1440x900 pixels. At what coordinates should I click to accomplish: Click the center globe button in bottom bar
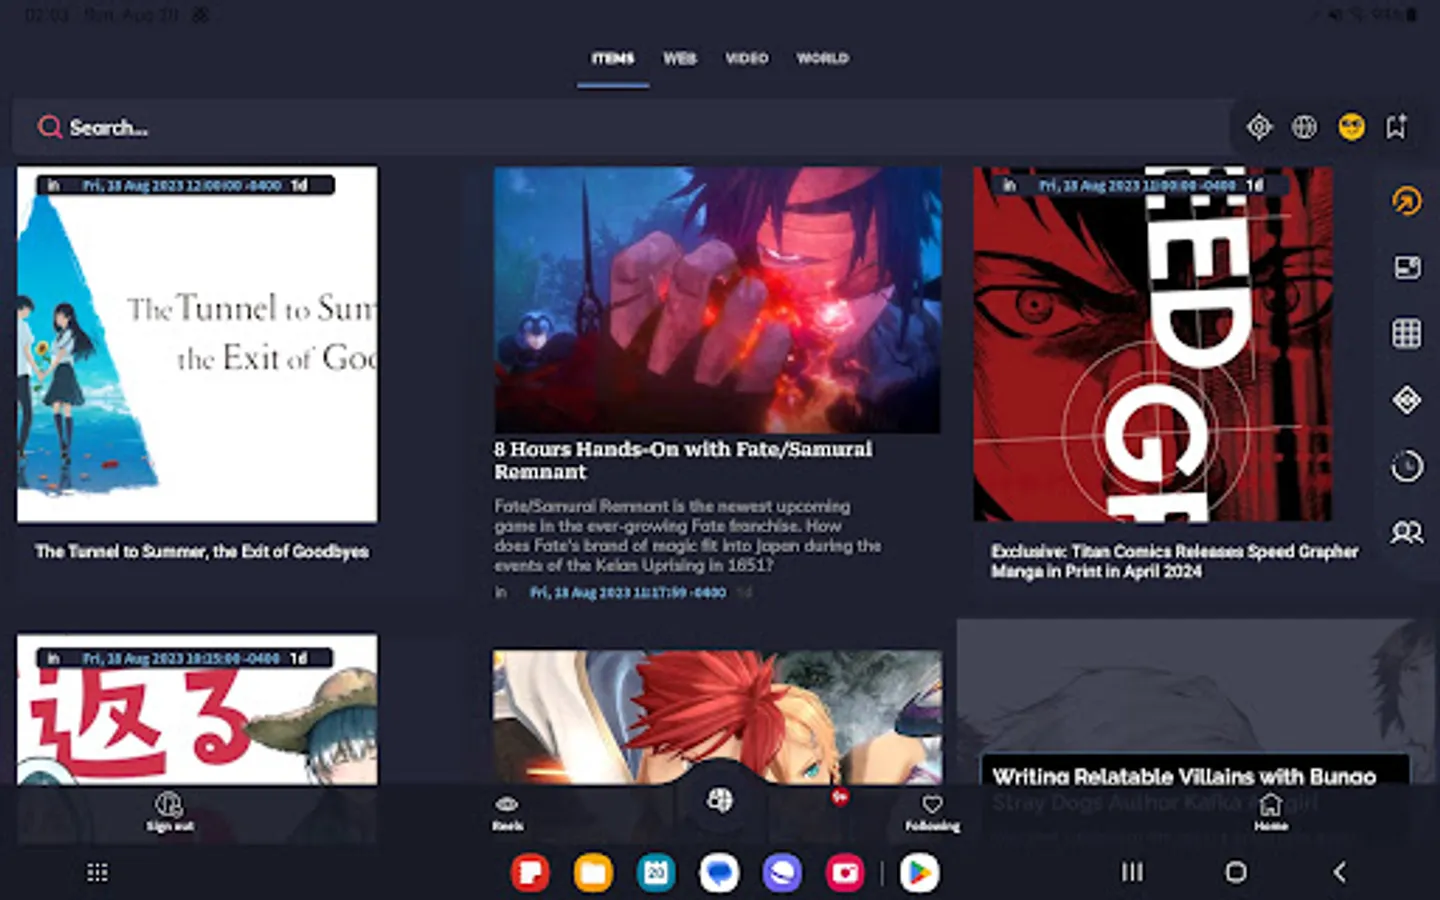tap(720, 800)
